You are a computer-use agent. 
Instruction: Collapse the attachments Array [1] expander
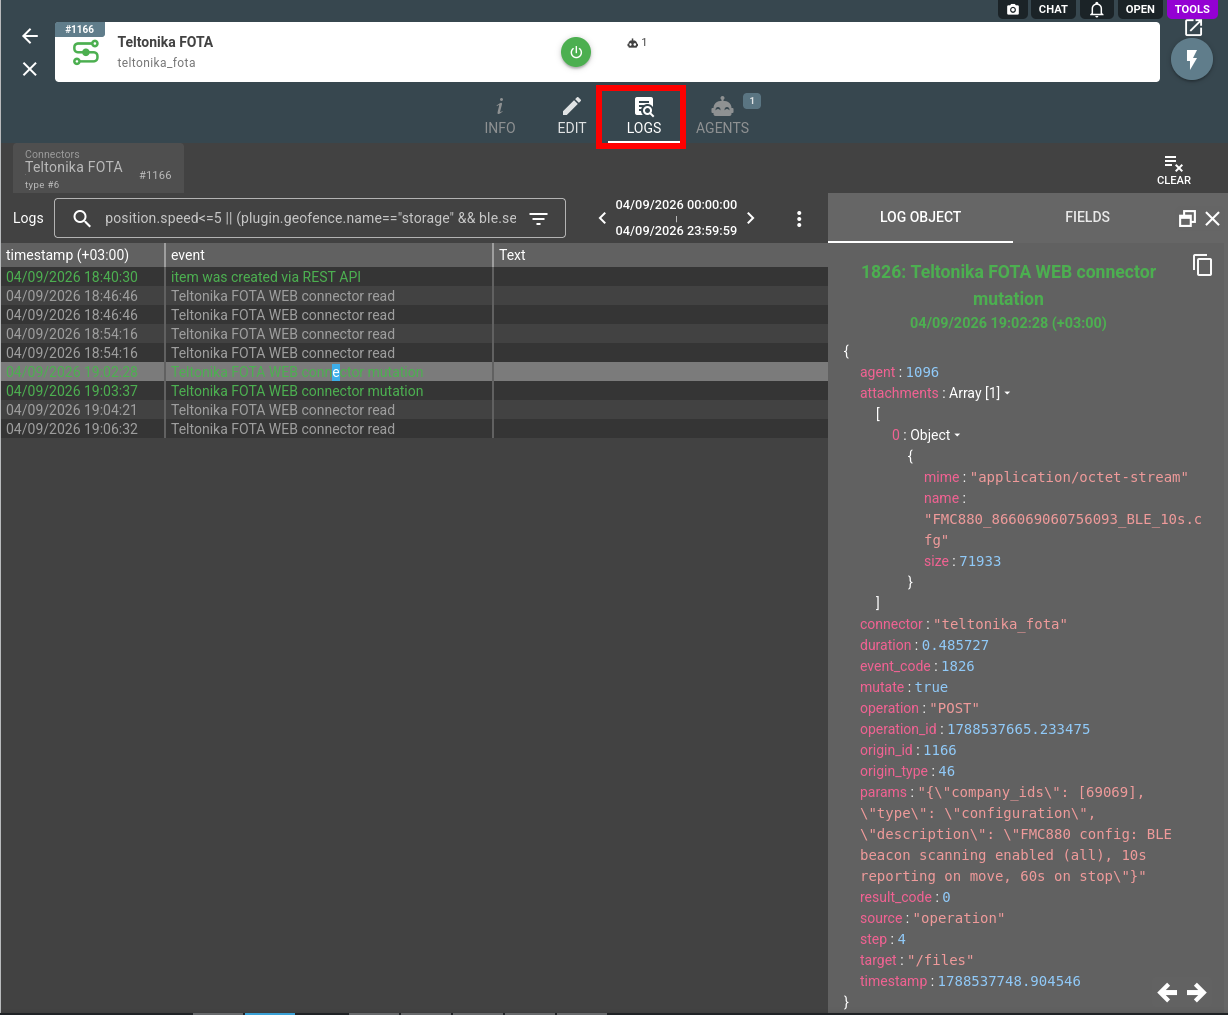pos(1007,393)
